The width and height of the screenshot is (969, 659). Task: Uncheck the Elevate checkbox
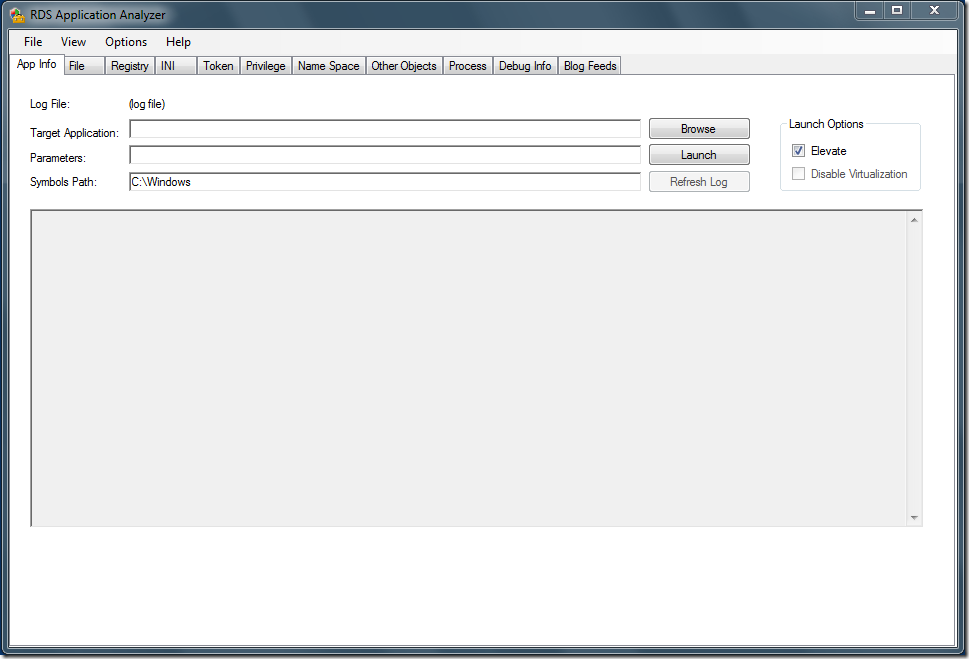tap(798, 151)
